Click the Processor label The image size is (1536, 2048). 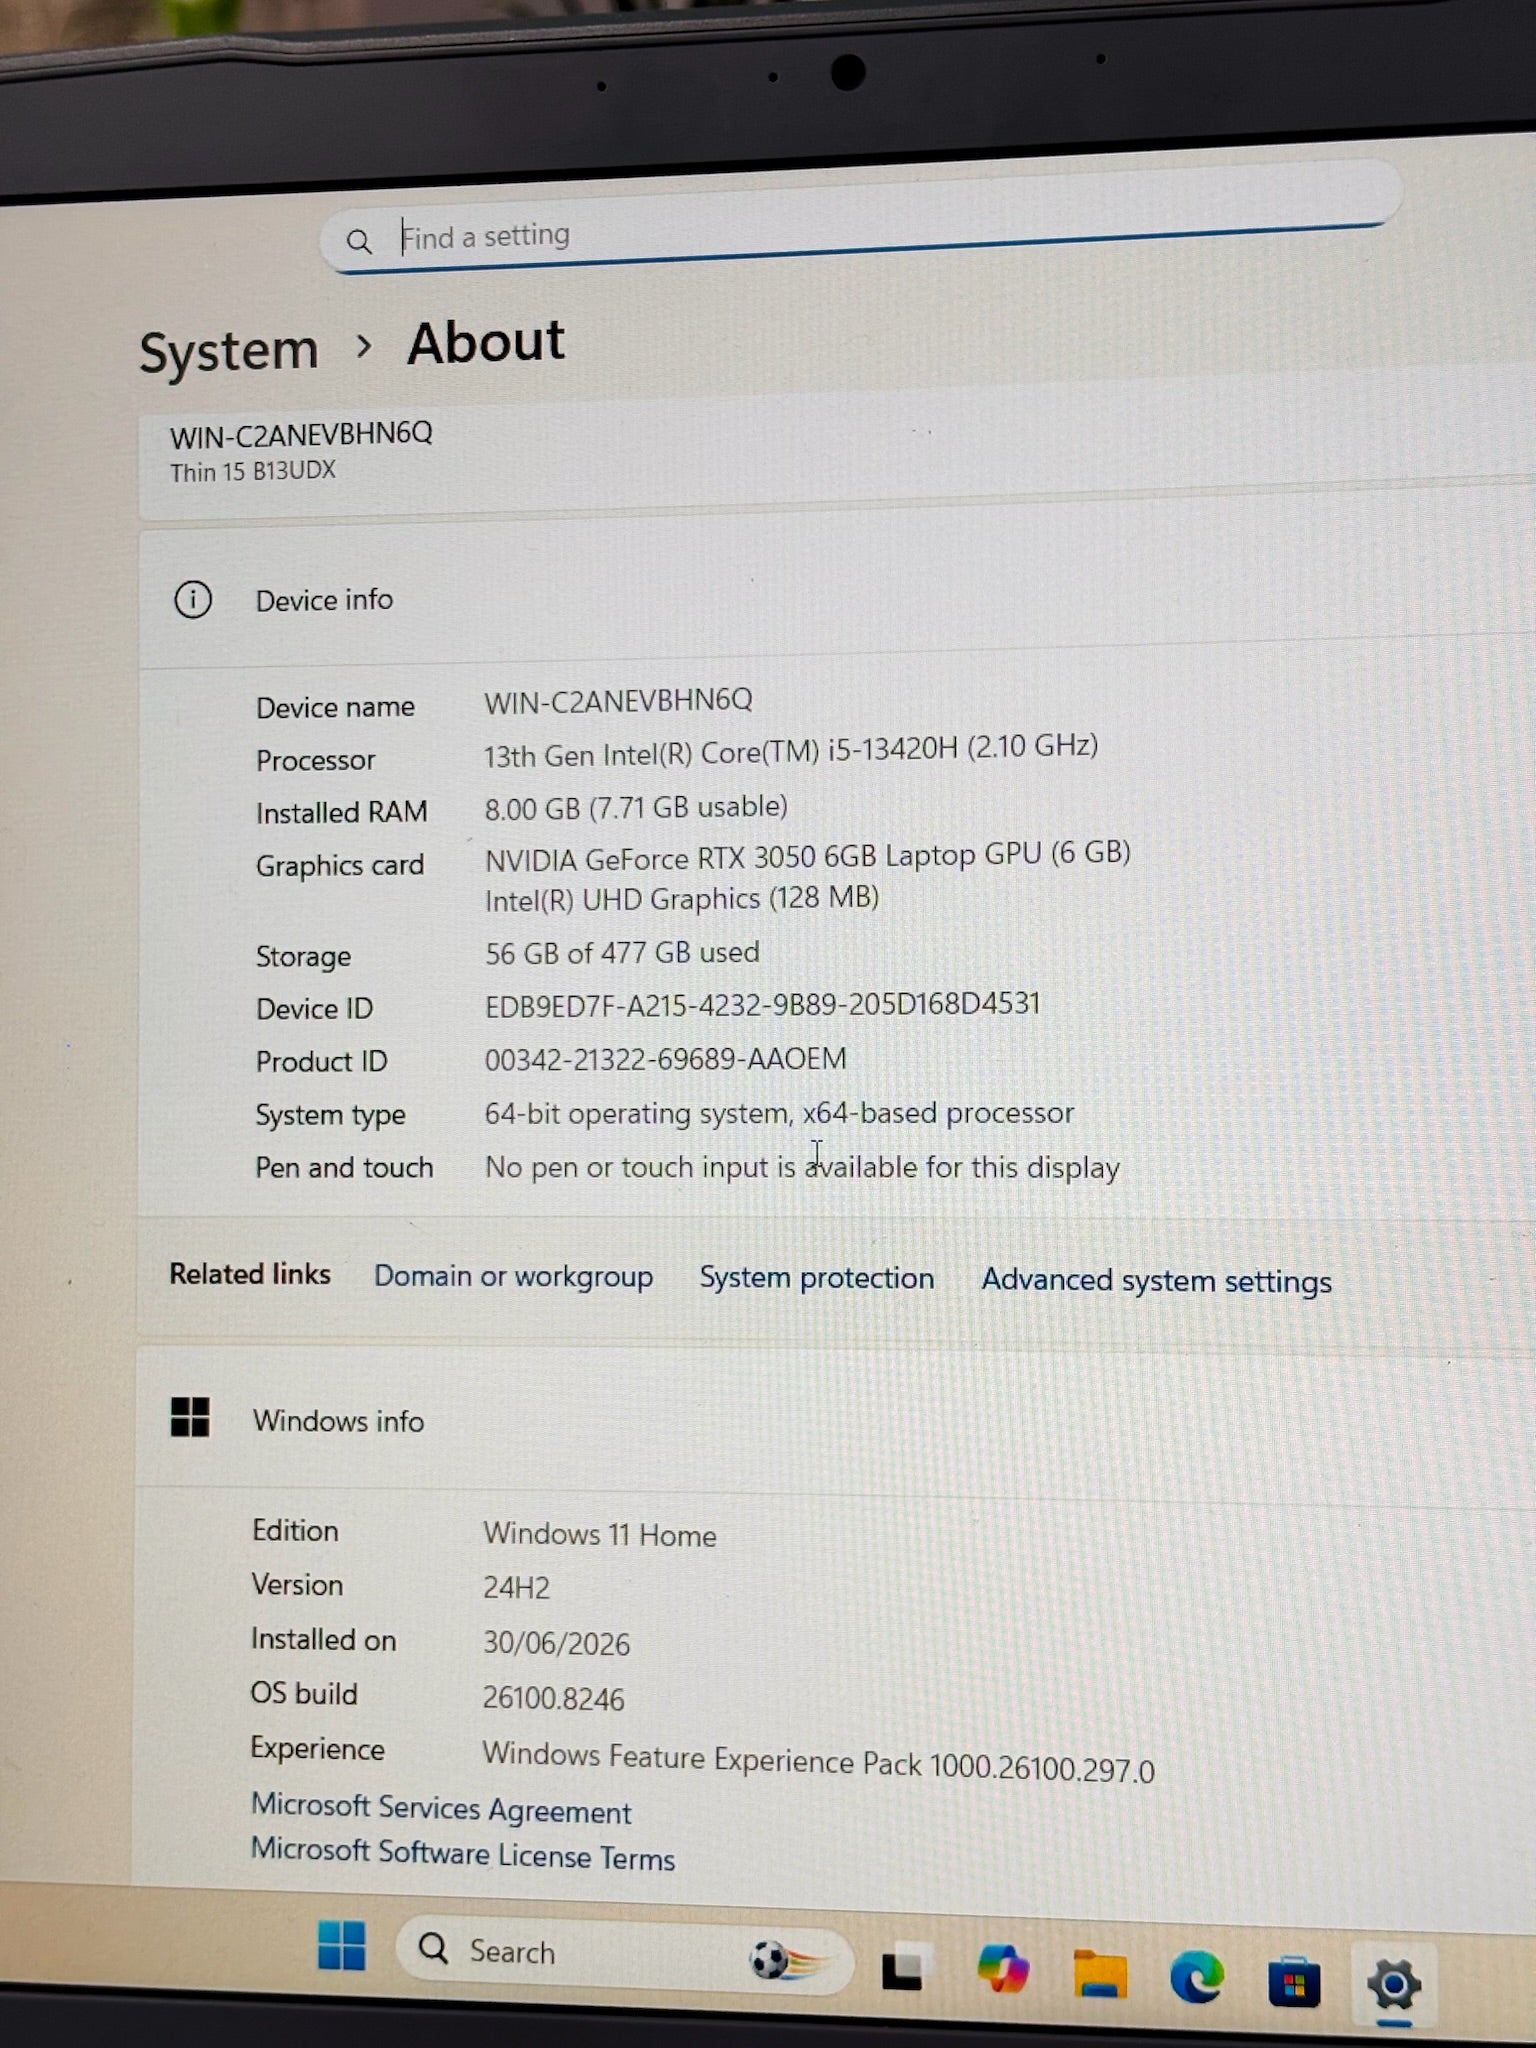pyautogui.click(x=315, y=760)
